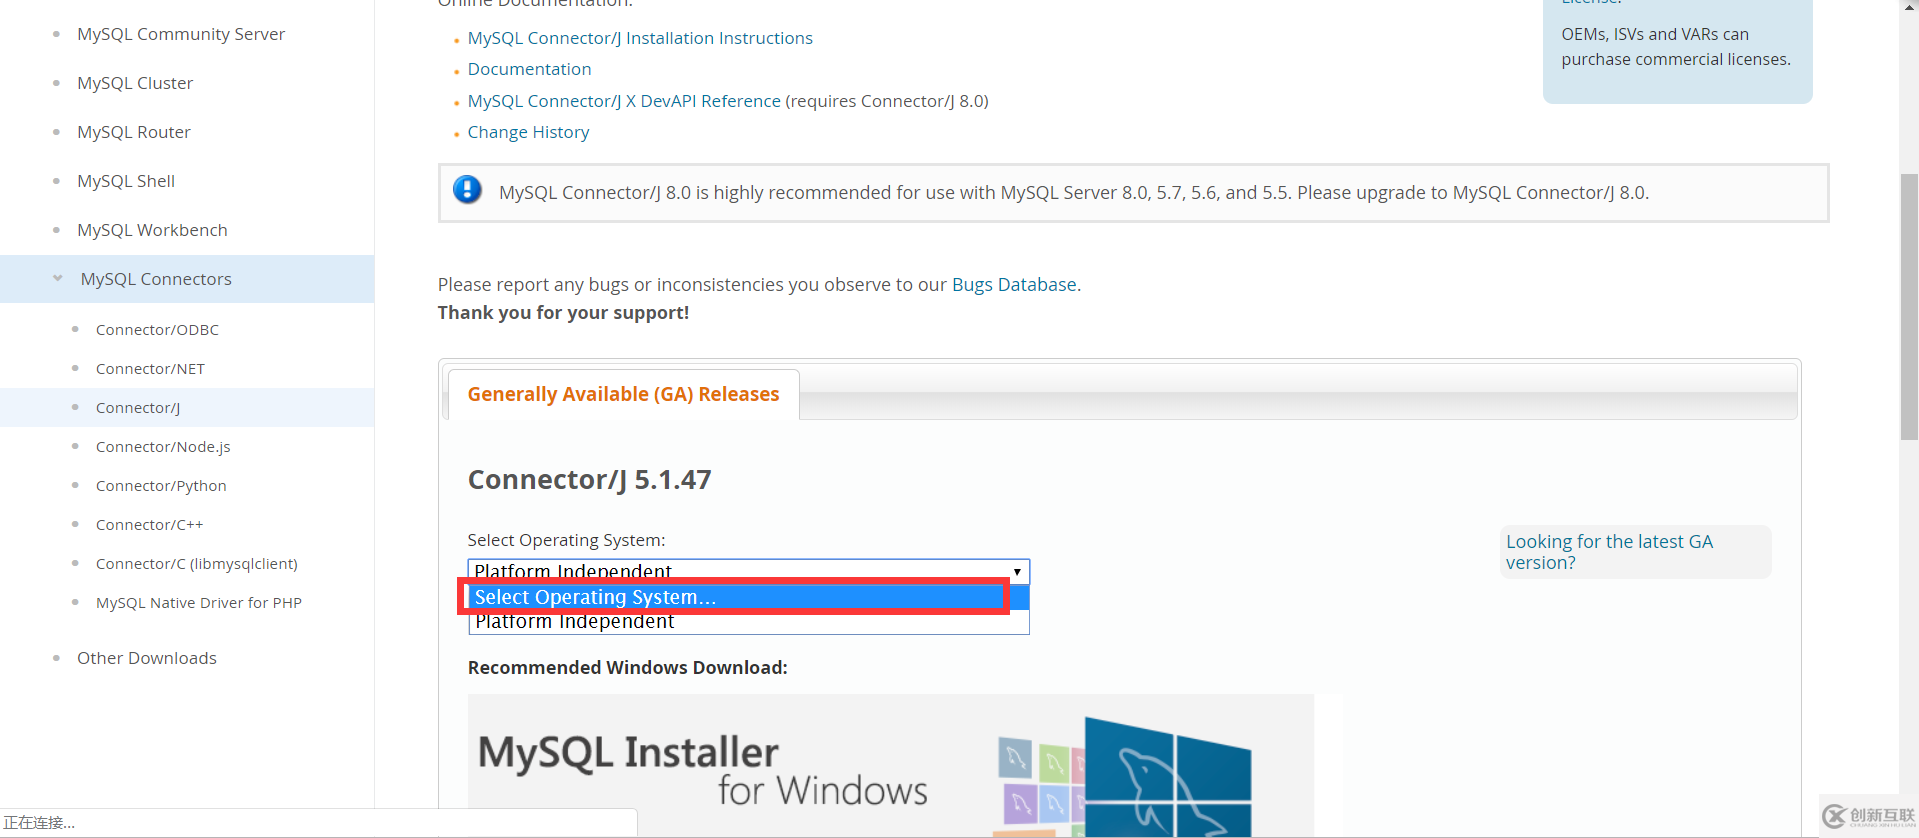Click the Connector/J 5.1.47 heading text
The width and height of the screenshot is (1919, 838).
click(x=589, y=480)
